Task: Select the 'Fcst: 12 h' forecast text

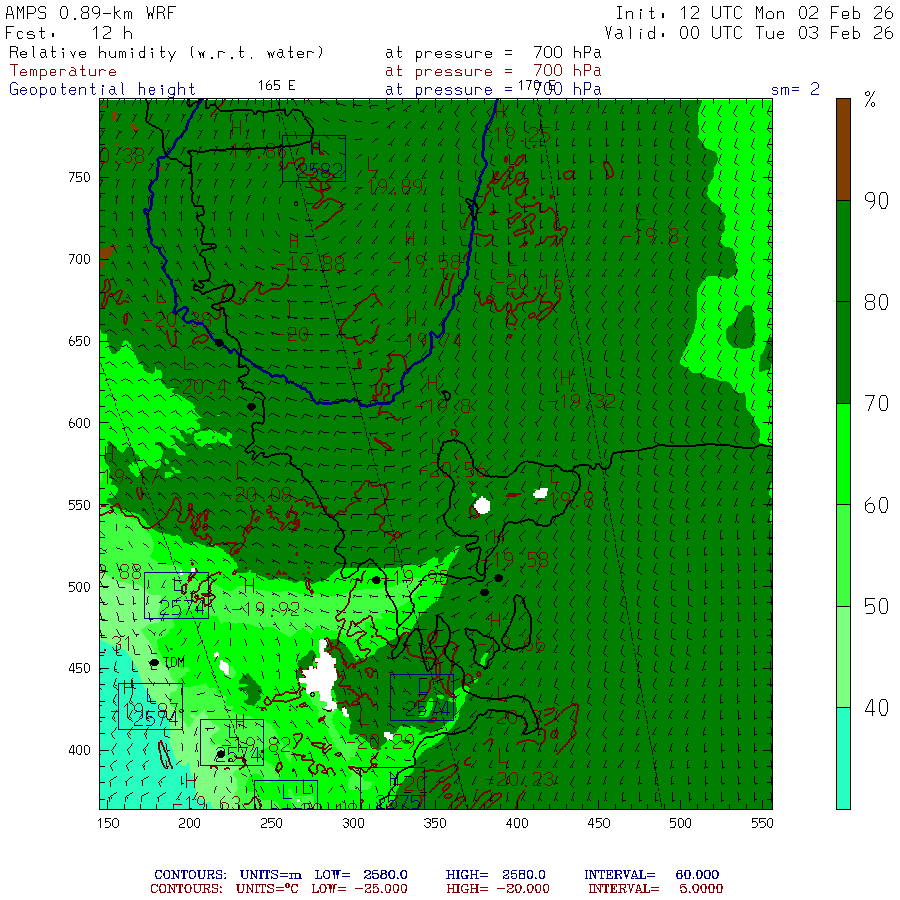Action: pos(69,33)
